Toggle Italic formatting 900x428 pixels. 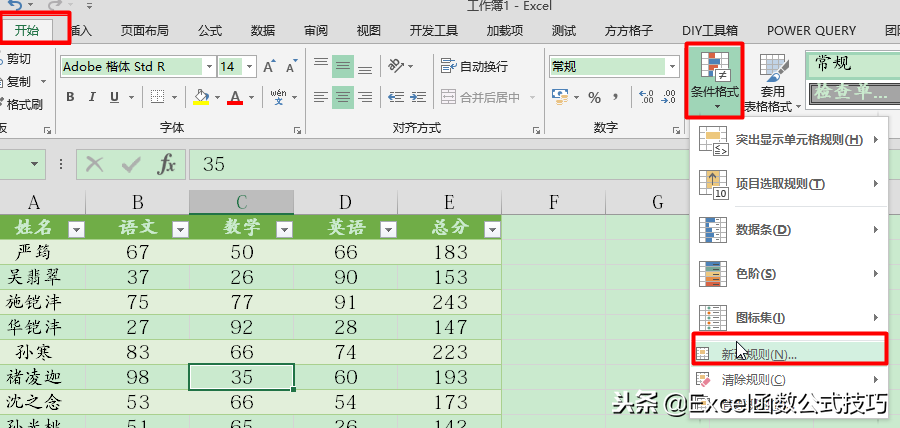point(92,97)
